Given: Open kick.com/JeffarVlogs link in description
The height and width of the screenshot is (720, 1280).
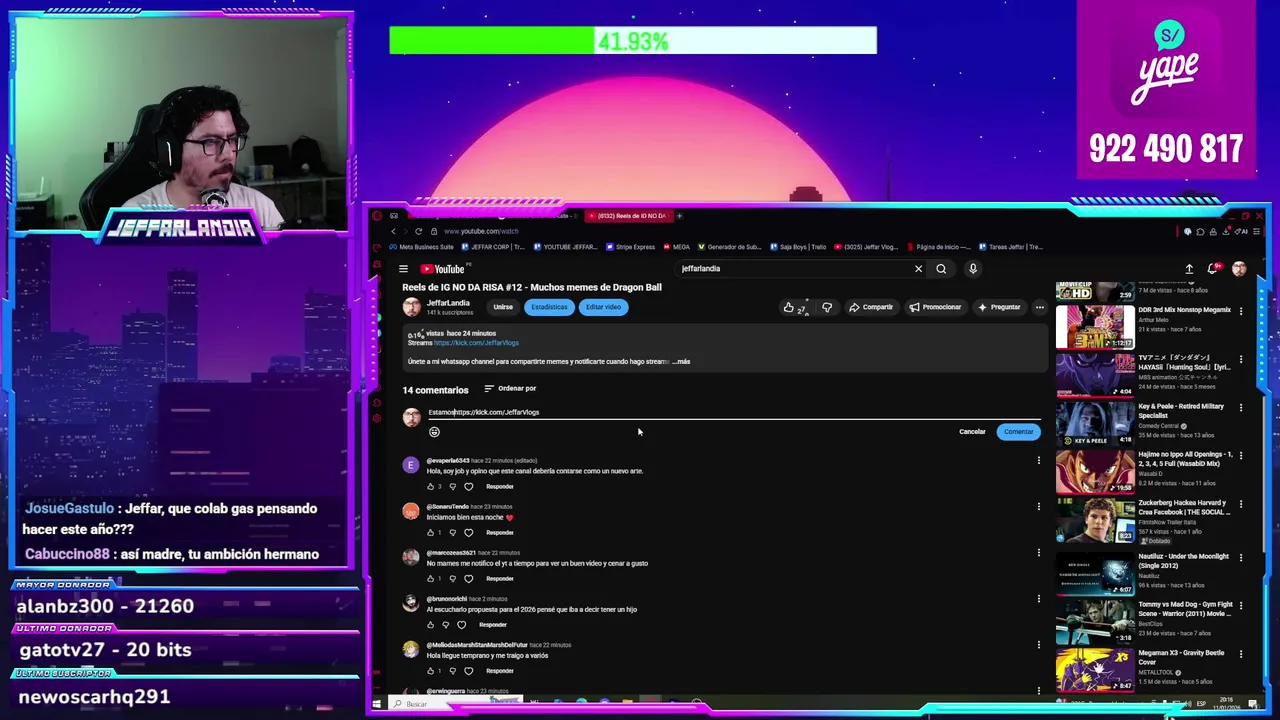Looking at the screenshot, I should click(x=476, y=343).
